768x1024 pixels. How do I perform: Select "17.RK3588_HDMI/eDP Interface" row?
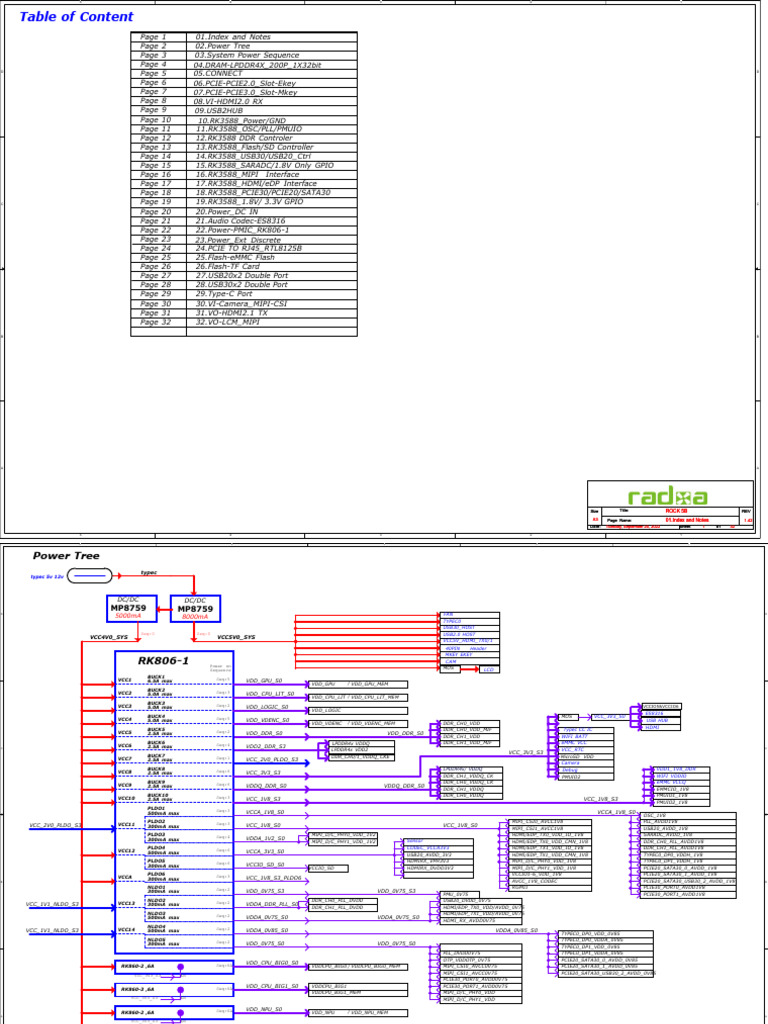point(244,184)
